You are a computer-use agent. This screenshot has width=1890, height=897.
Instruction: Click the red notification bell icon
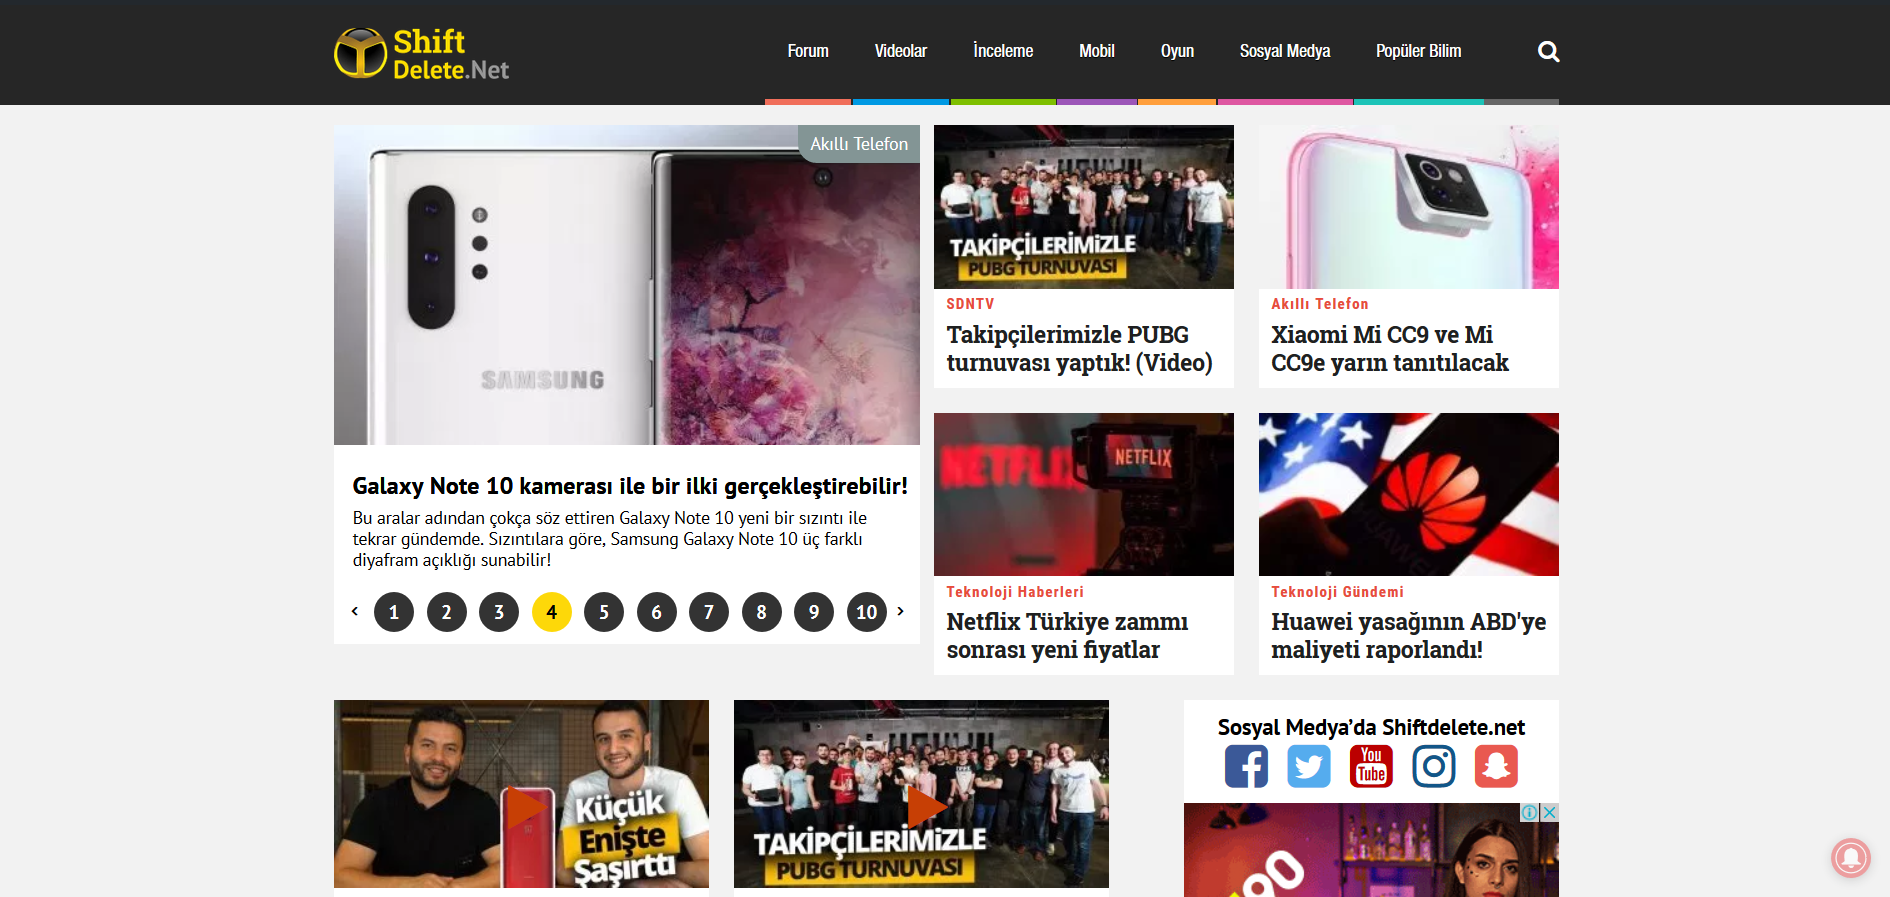[1851, 857]
